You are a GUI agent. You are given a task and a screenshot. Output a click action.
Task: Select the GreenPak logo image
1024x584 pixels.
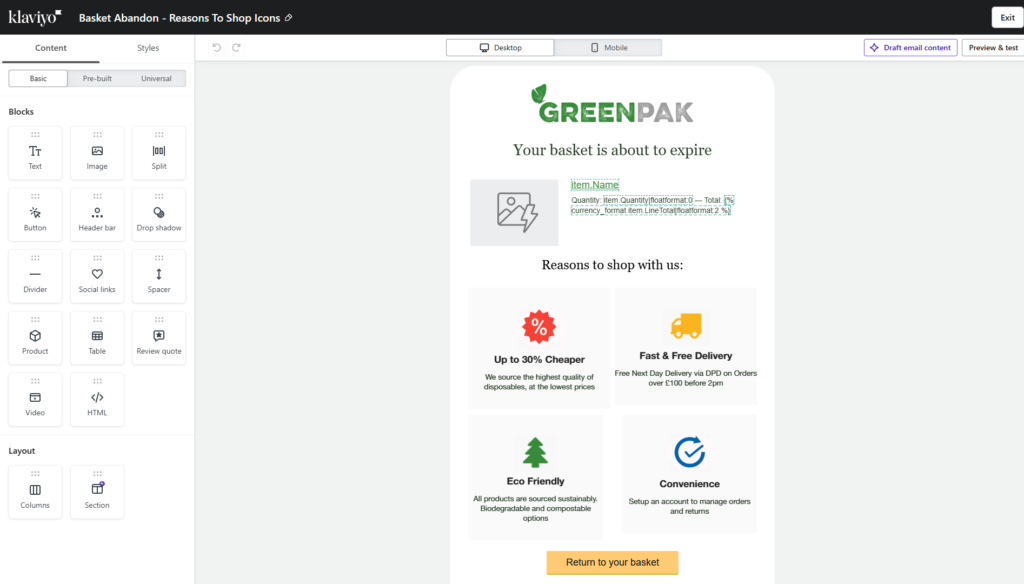[x=612, y=104]
